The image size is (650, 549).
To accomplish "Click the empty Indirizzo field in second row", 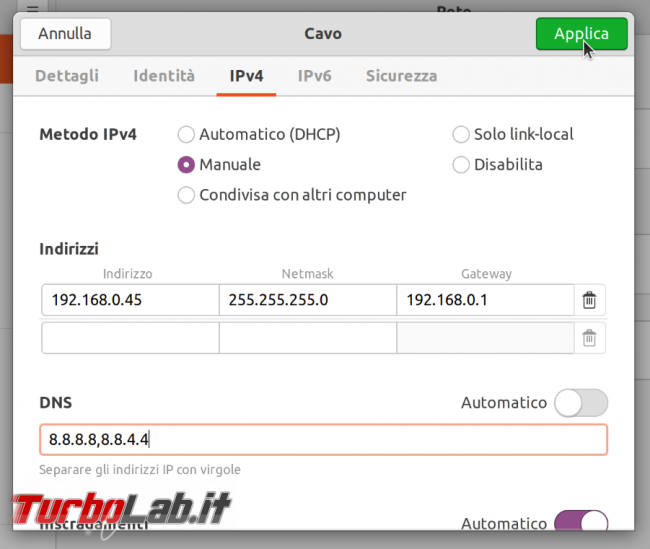I will pyautogui.click(x=130, y=338).
